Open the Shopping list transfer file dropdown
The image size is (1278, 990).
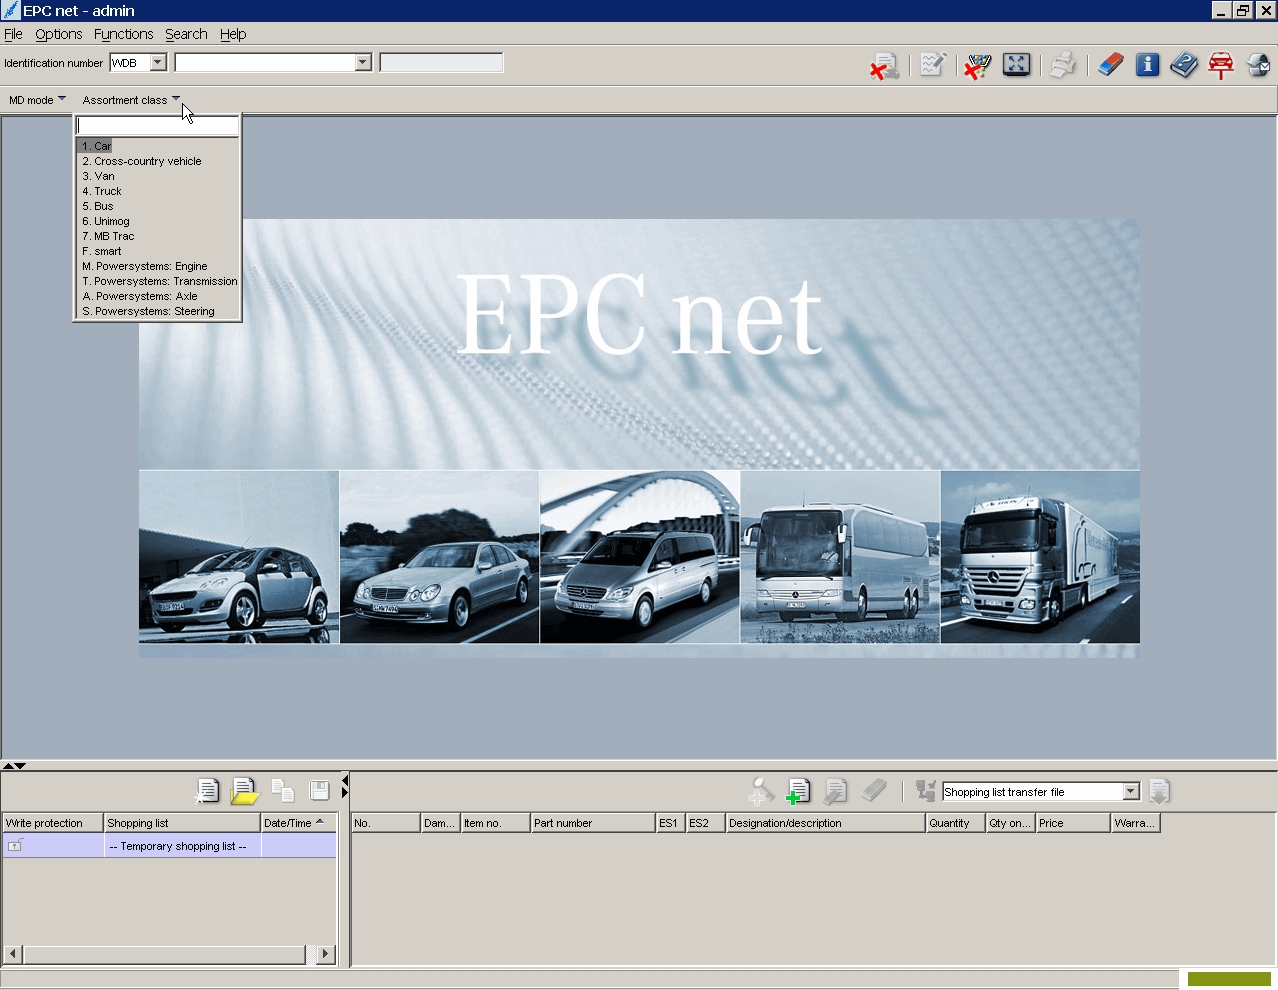1131,792
